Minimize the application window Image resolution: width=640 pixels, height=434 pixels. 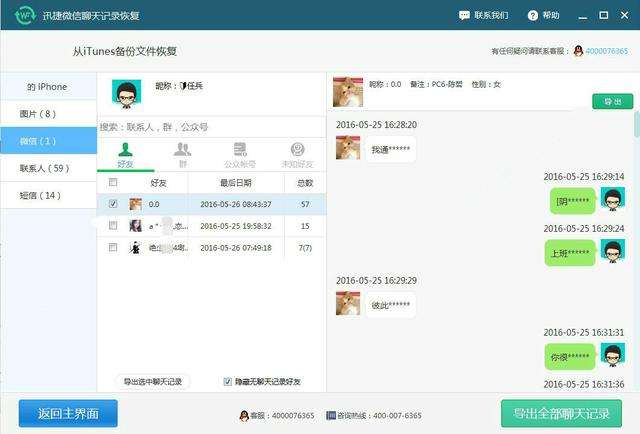tap(583, 16)
